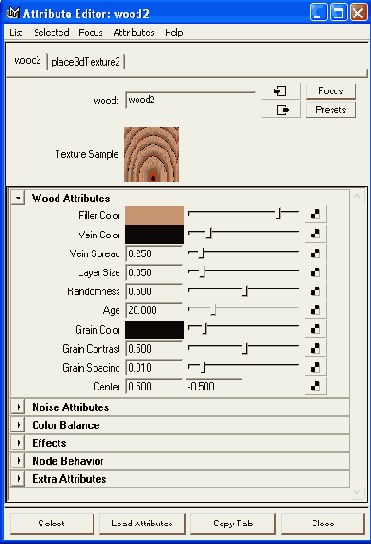This screenshot has width=371, height=544.
Task: Click the Randomness value field
Action: [x=154, y=291]
